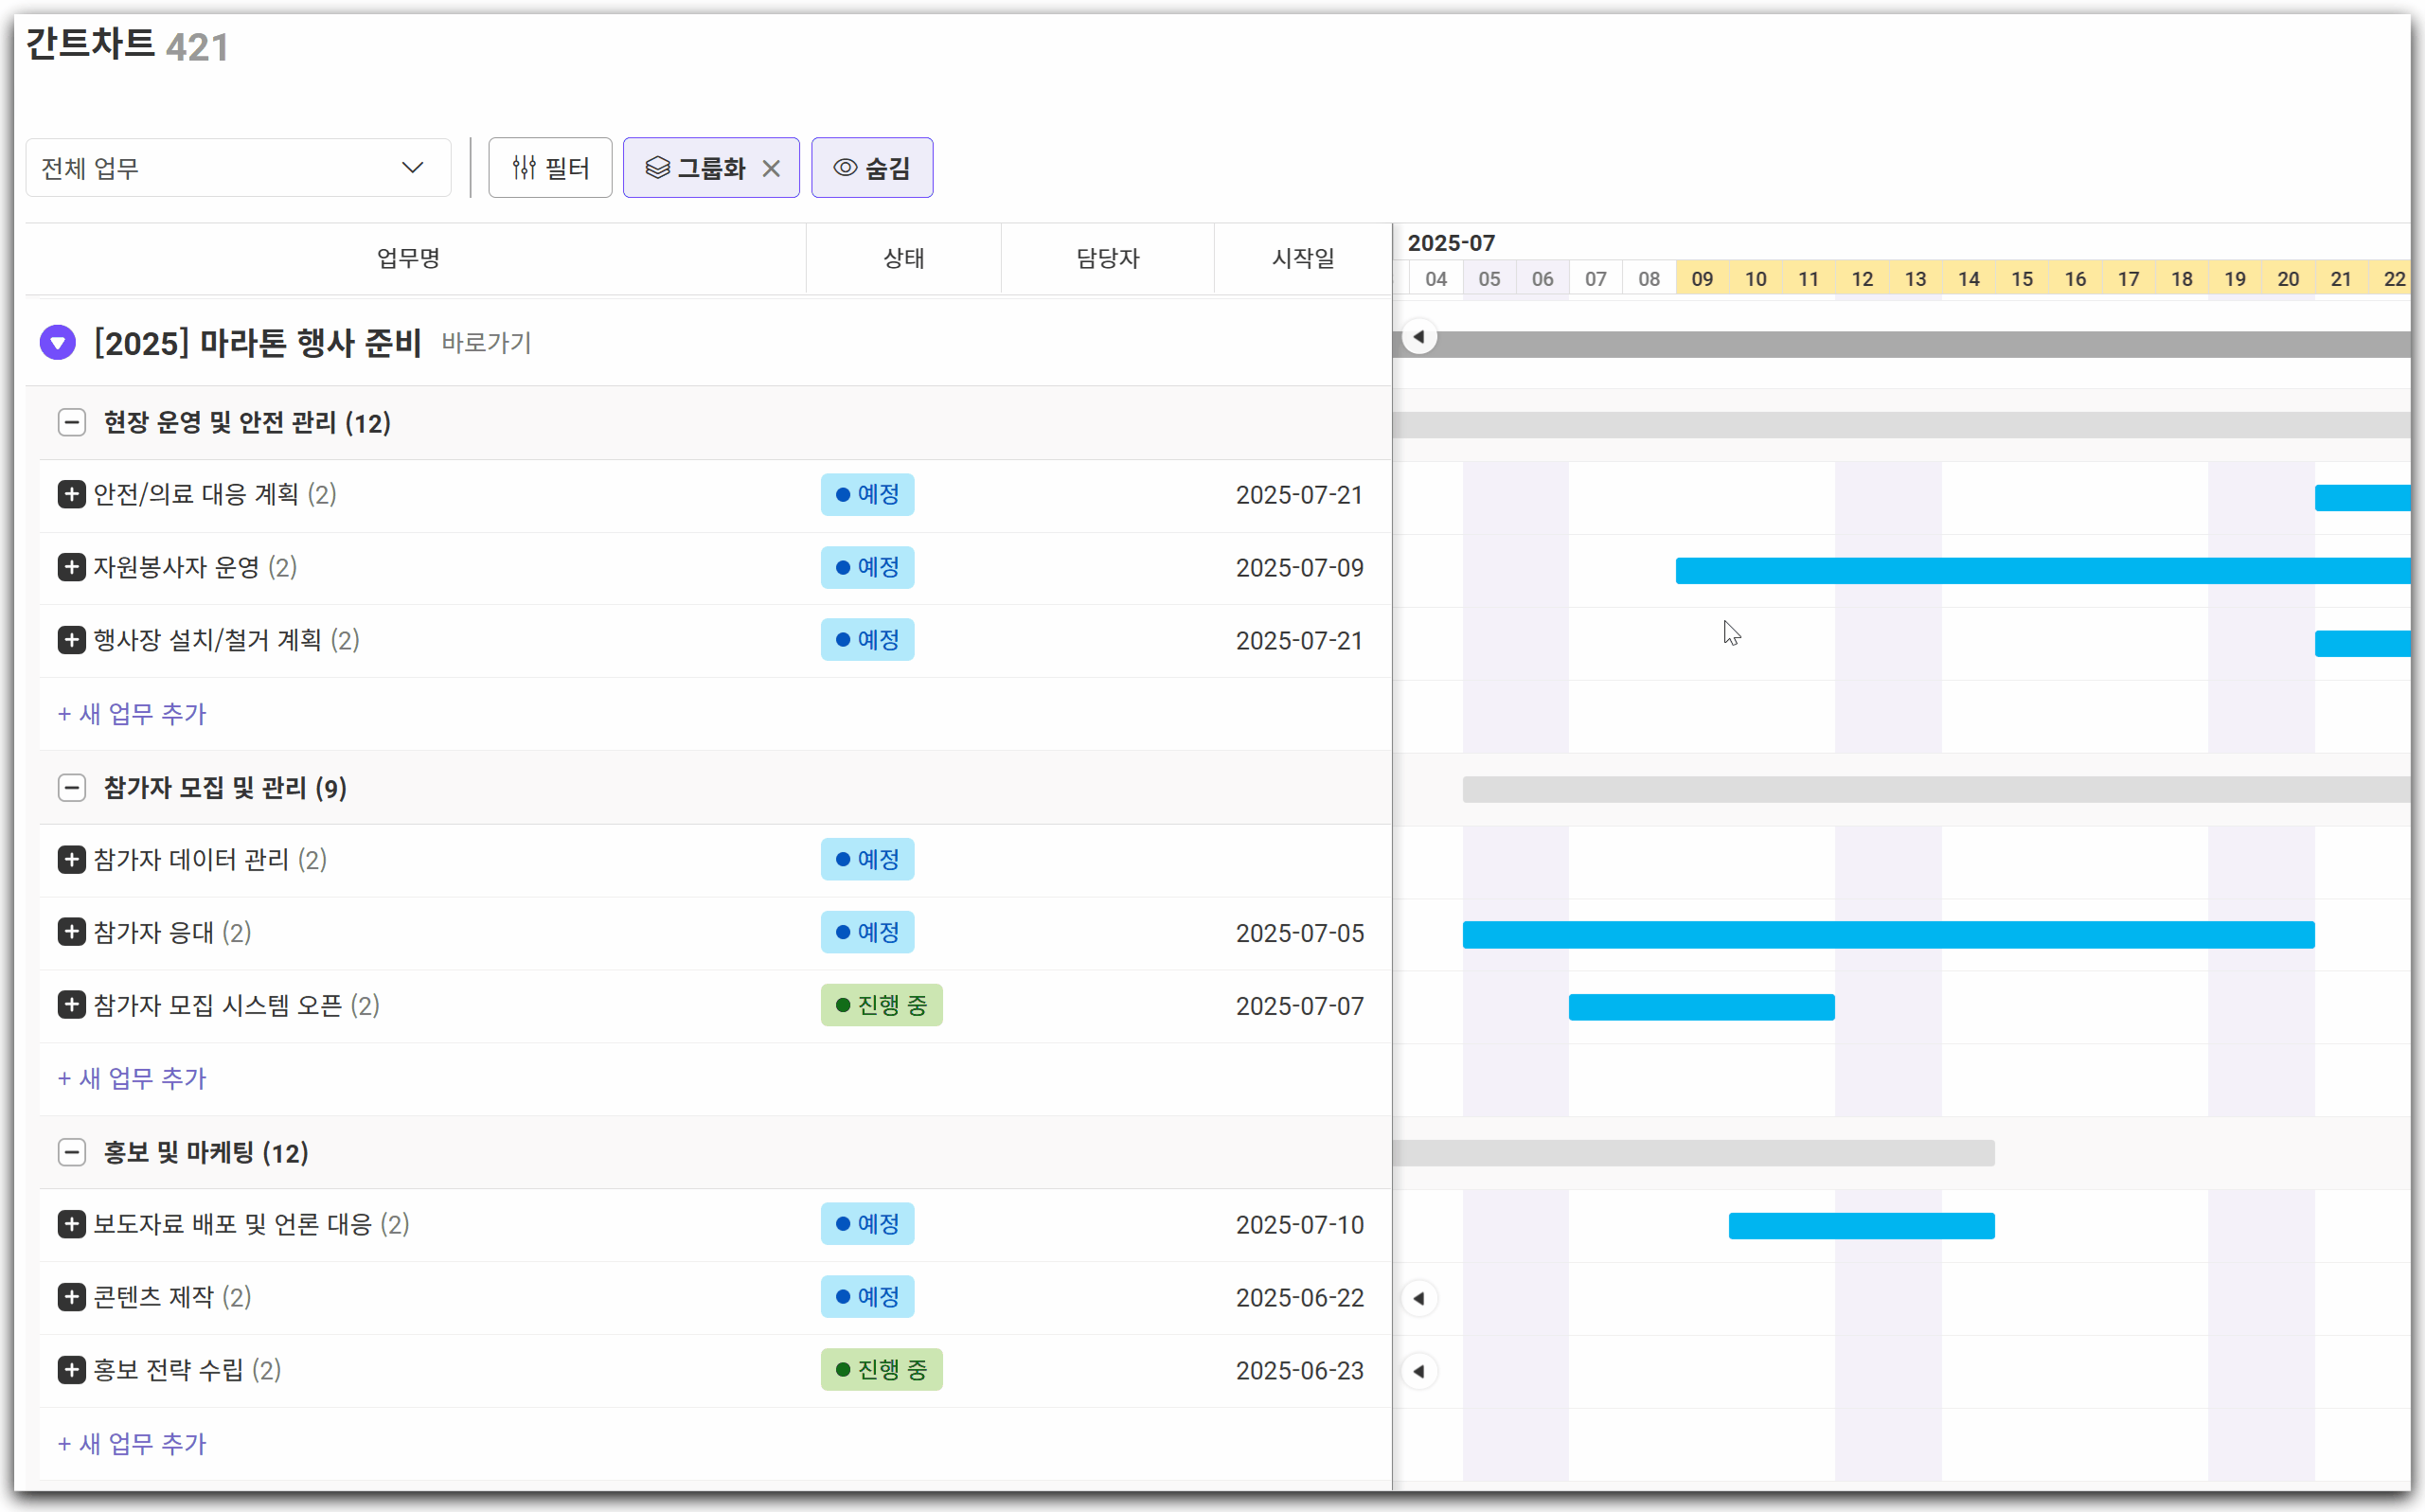2425x1512 pixels.
Task: Toggle the 숨김 eye button
Action: pos(872,168)
